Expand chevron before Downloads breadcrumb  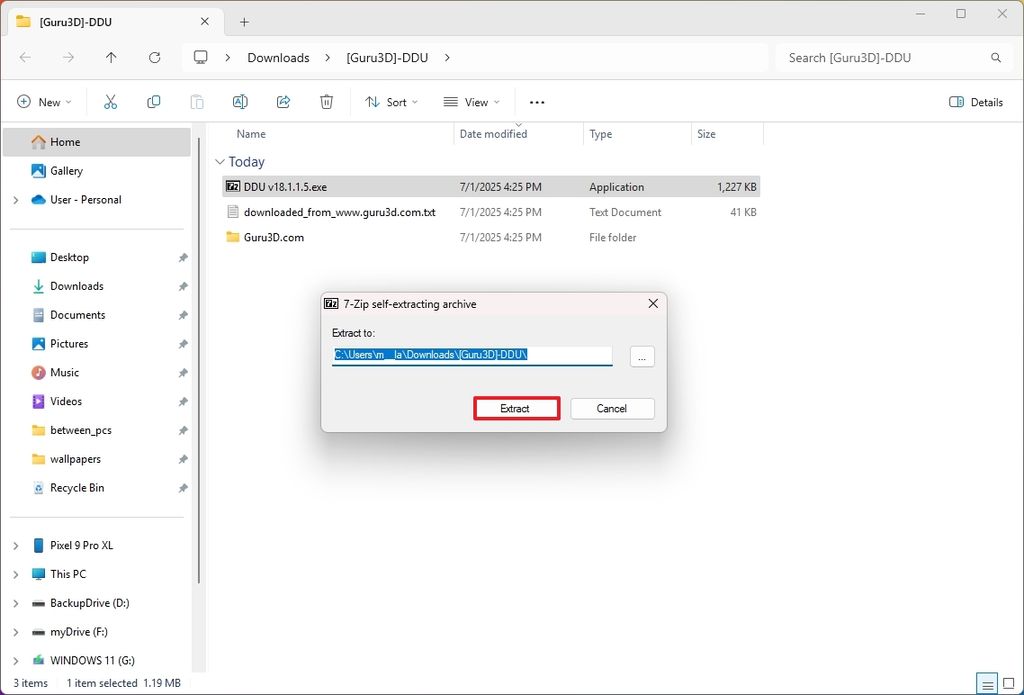(227, 57)
